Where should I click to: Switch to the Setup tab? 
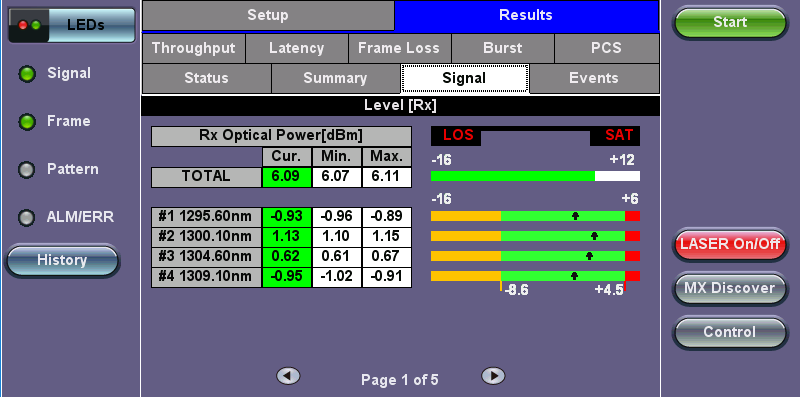tap(268, 15)
